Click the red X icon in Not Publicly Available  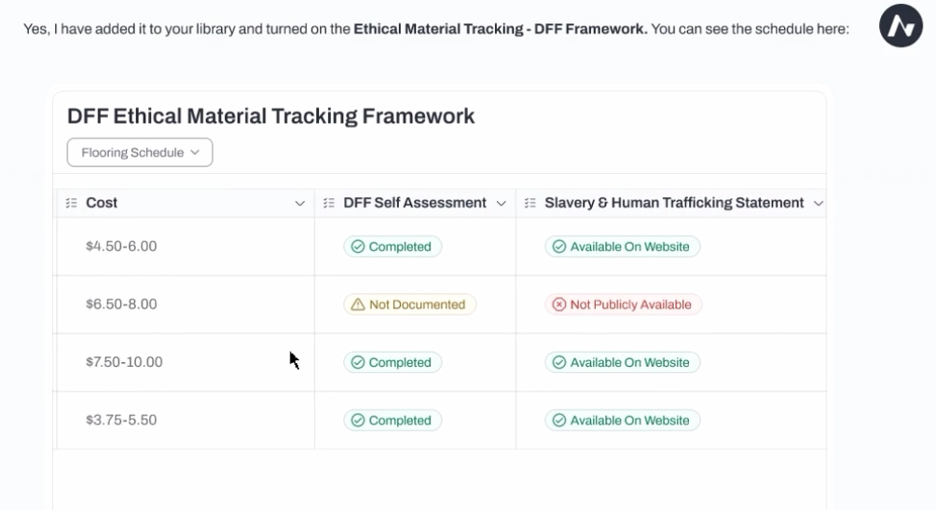(x=559, y=305)
